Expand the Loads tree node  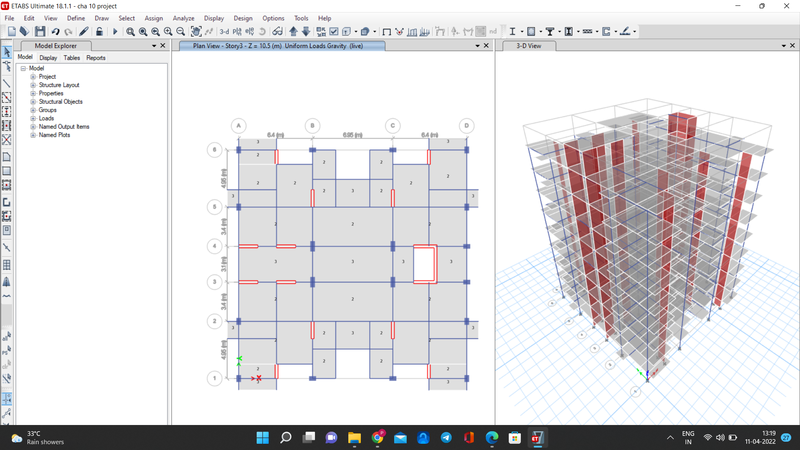[33, 118]
